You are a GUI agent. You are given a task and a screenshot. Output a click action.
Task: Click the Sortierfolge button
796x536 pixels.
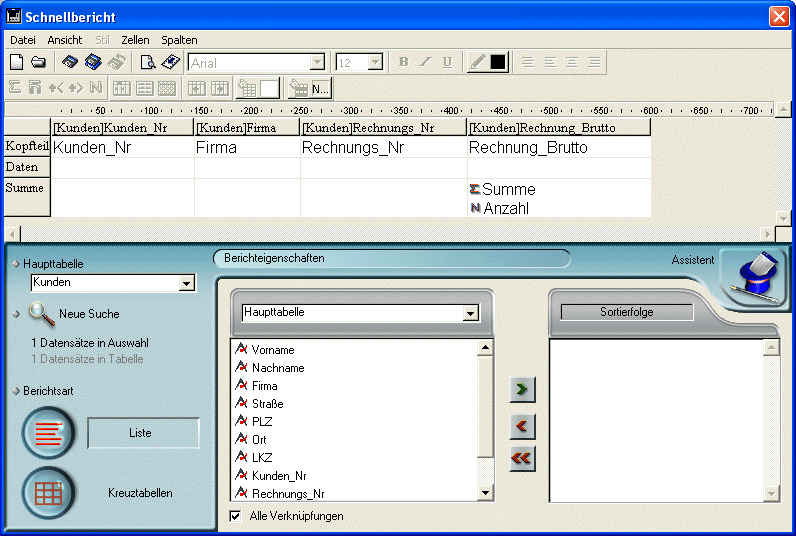click(626, 312)
